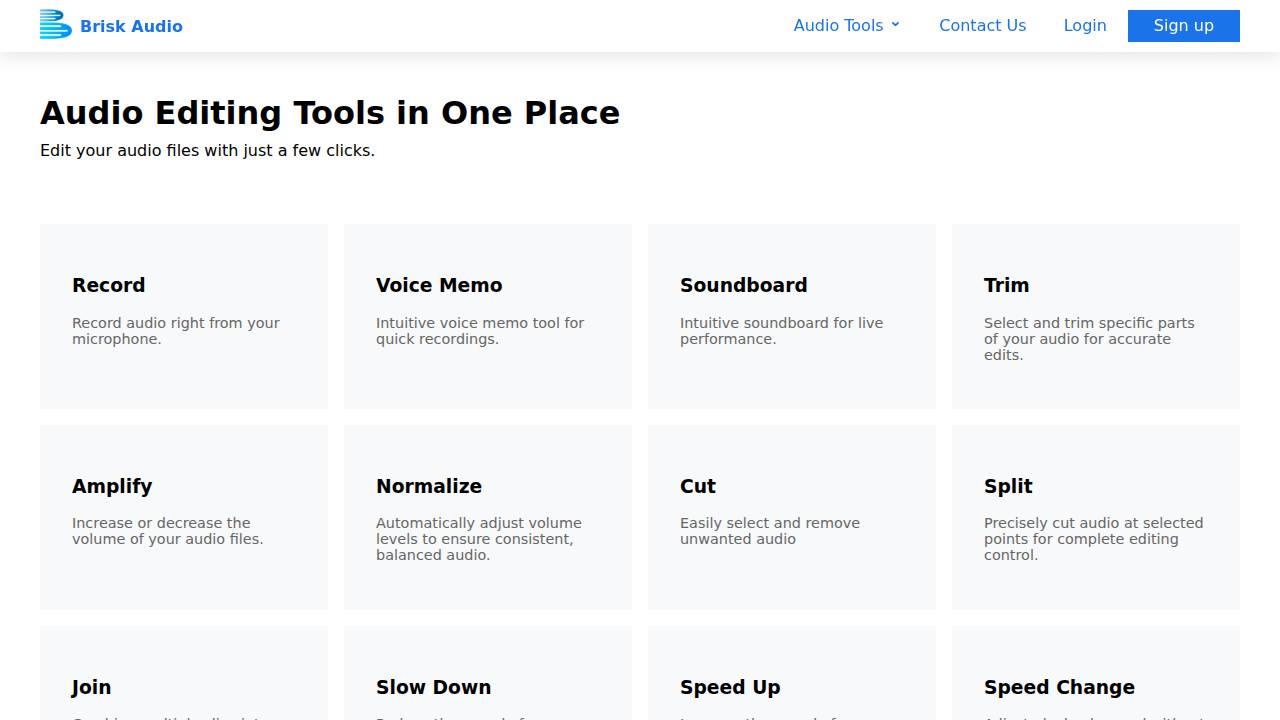Click the Audio Tools chevron arrow
The height and width of the screenshot is (720, 1280).
coord(895,25)
